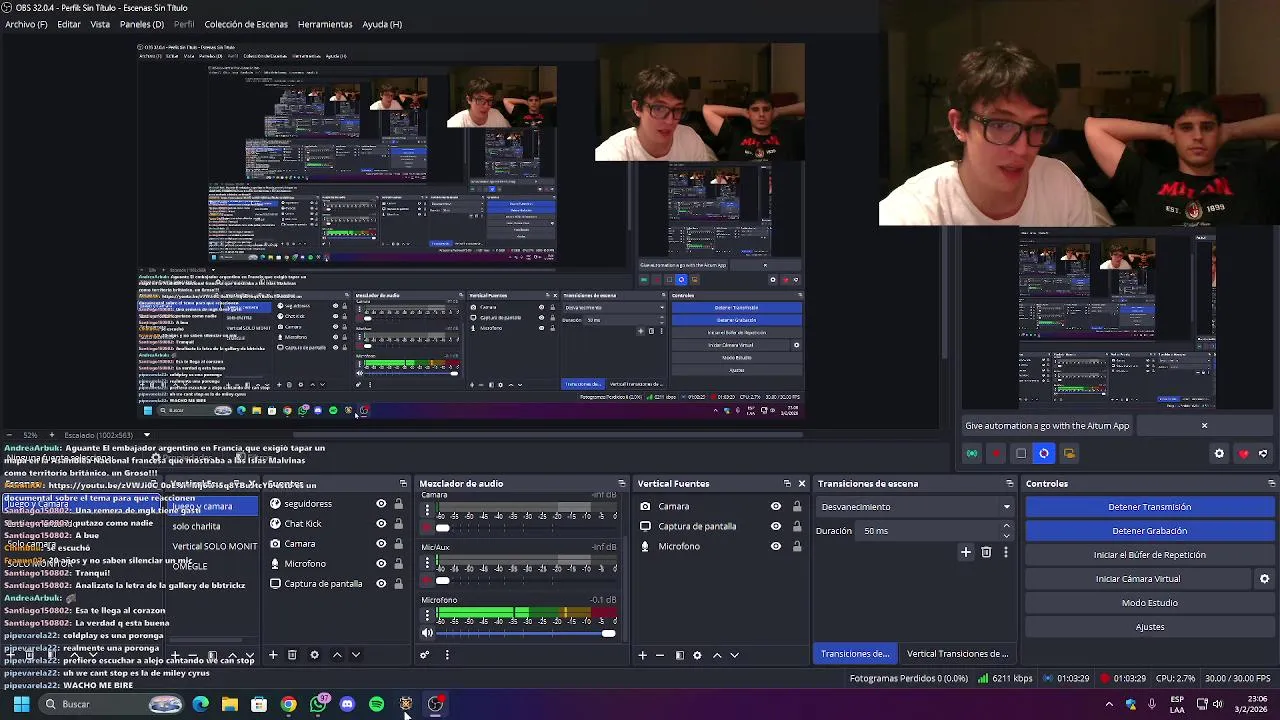Adjust the Microfono volume slider
Image resolution: width=1280 pixels, height=720 pixels.
coord(526,633)
